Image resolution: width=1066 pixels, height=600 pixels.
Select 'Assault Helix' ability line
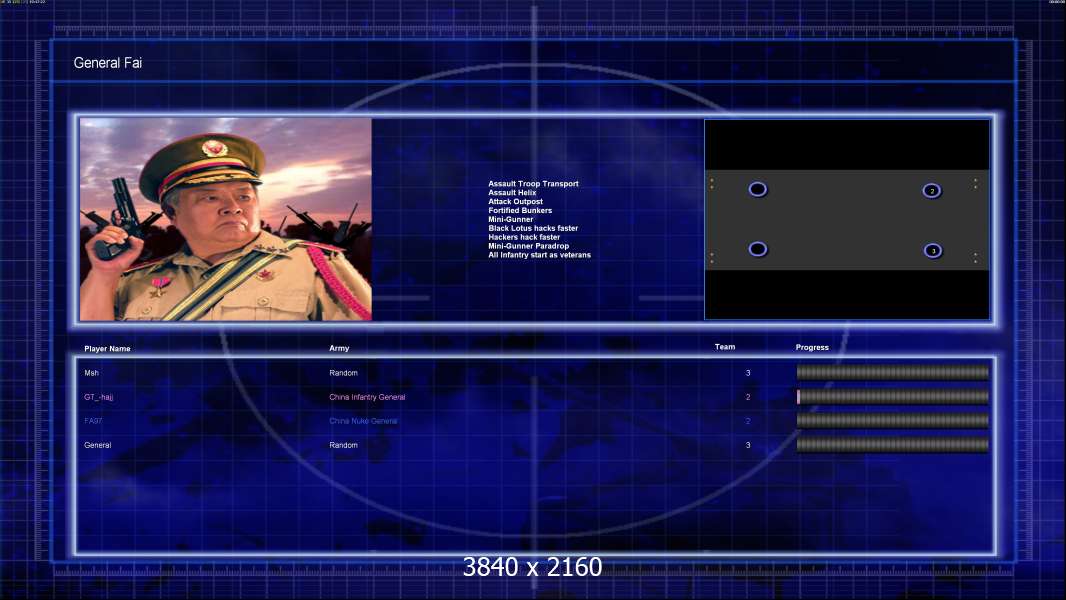click(512, 192)
